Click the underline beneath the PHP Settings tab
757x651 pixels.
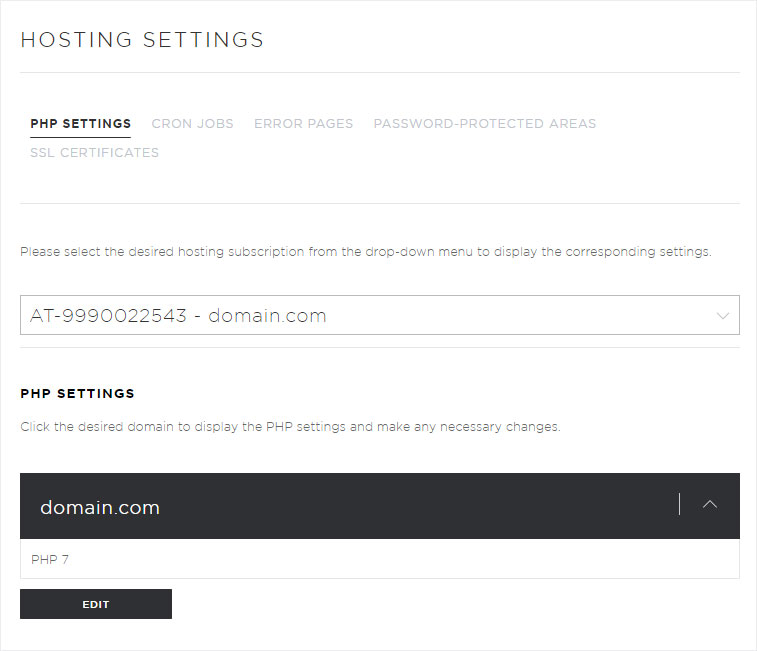[80, 138]
